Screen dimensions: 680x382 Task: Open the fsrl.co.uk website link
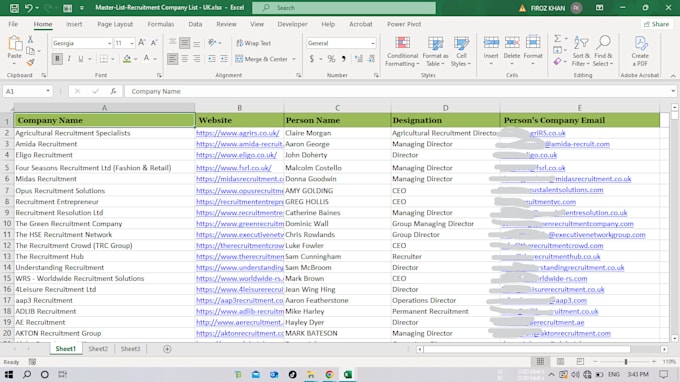tap(234, 168)
